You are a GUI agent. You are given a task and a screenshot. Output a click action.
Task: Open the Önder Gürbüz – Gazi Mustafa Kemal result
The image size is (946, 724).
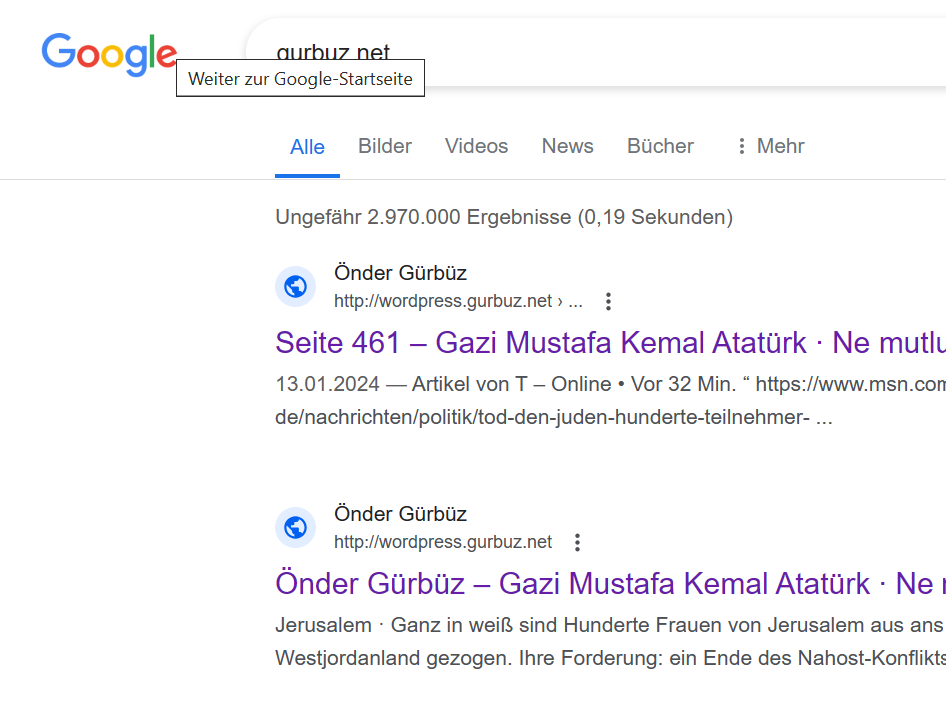(611, 584)
